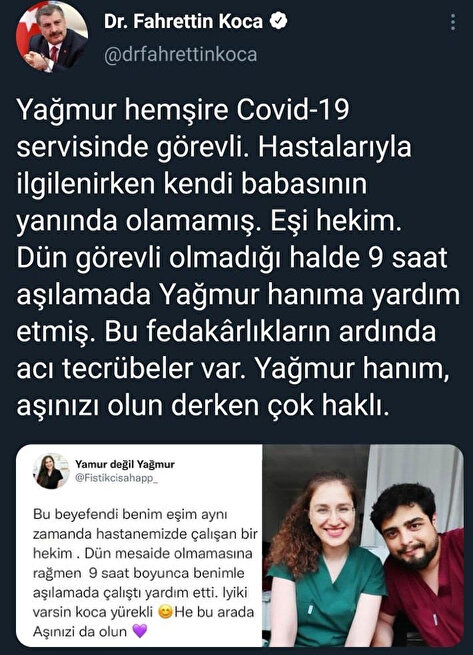473x655 pixels.
Task: Click Eşi hekim in the tweet text
Action: (336, 221)
